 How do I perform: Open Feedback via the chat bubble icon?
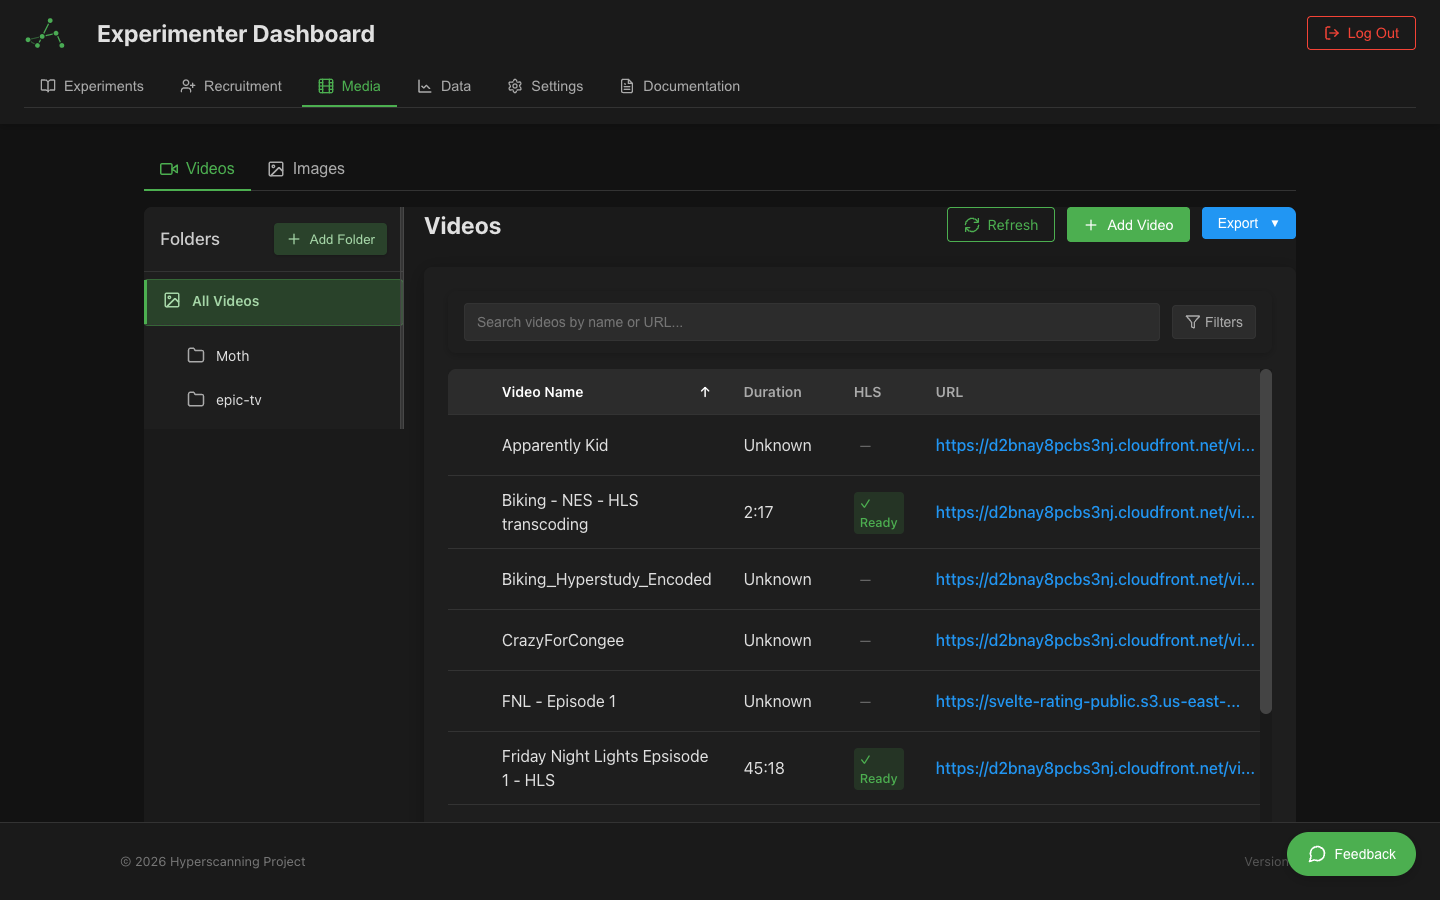point(1316,854)
